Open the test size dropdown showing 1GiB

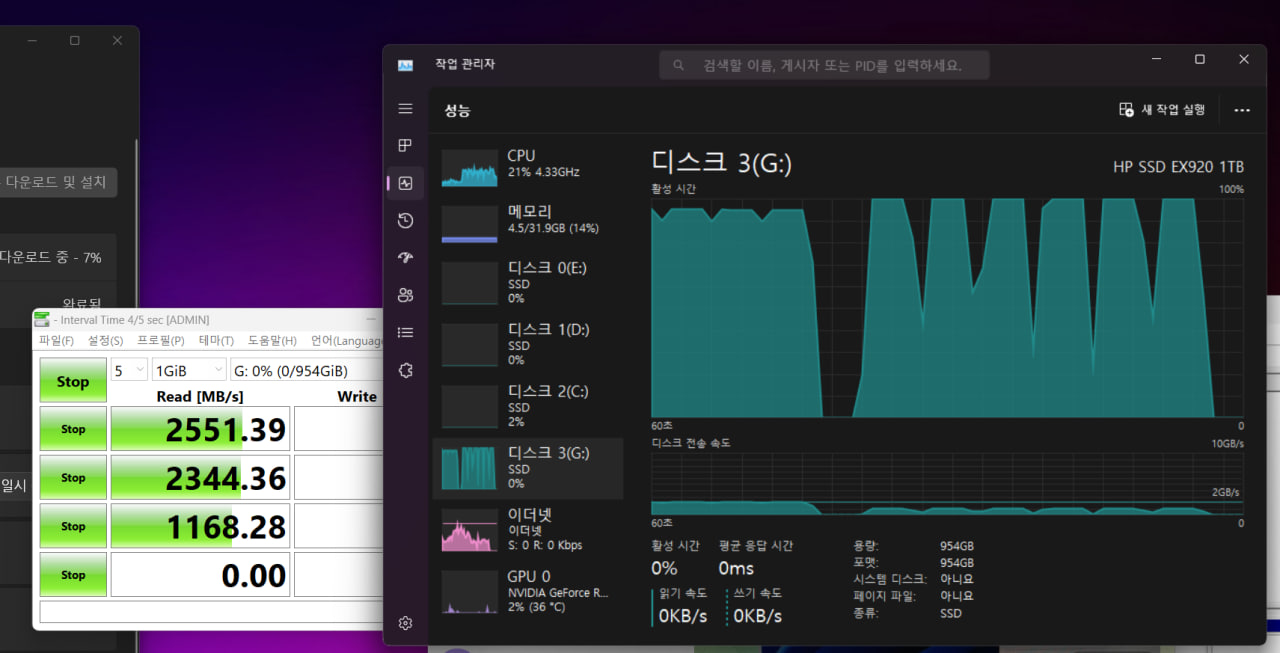coord(188,370)
